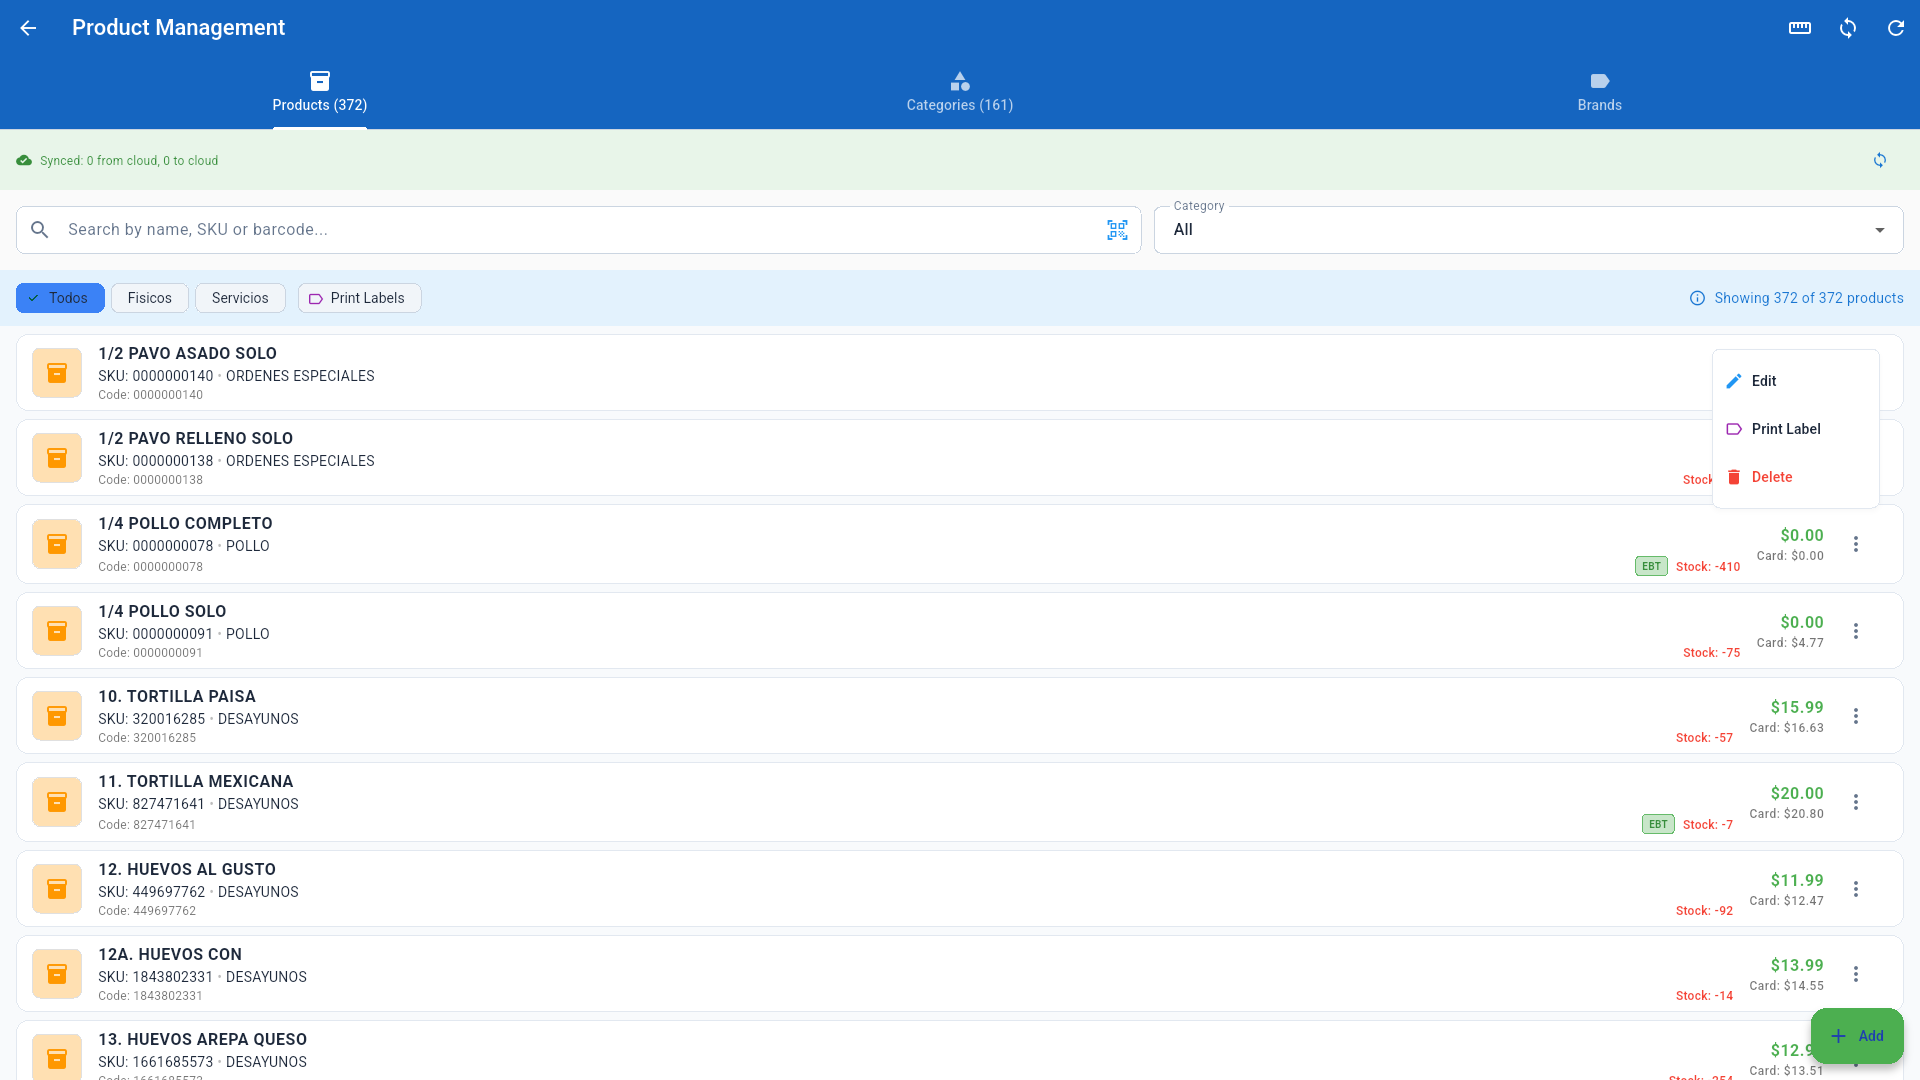
Task: Click the cloud synced status icon
Action: [x=24, y=160]
